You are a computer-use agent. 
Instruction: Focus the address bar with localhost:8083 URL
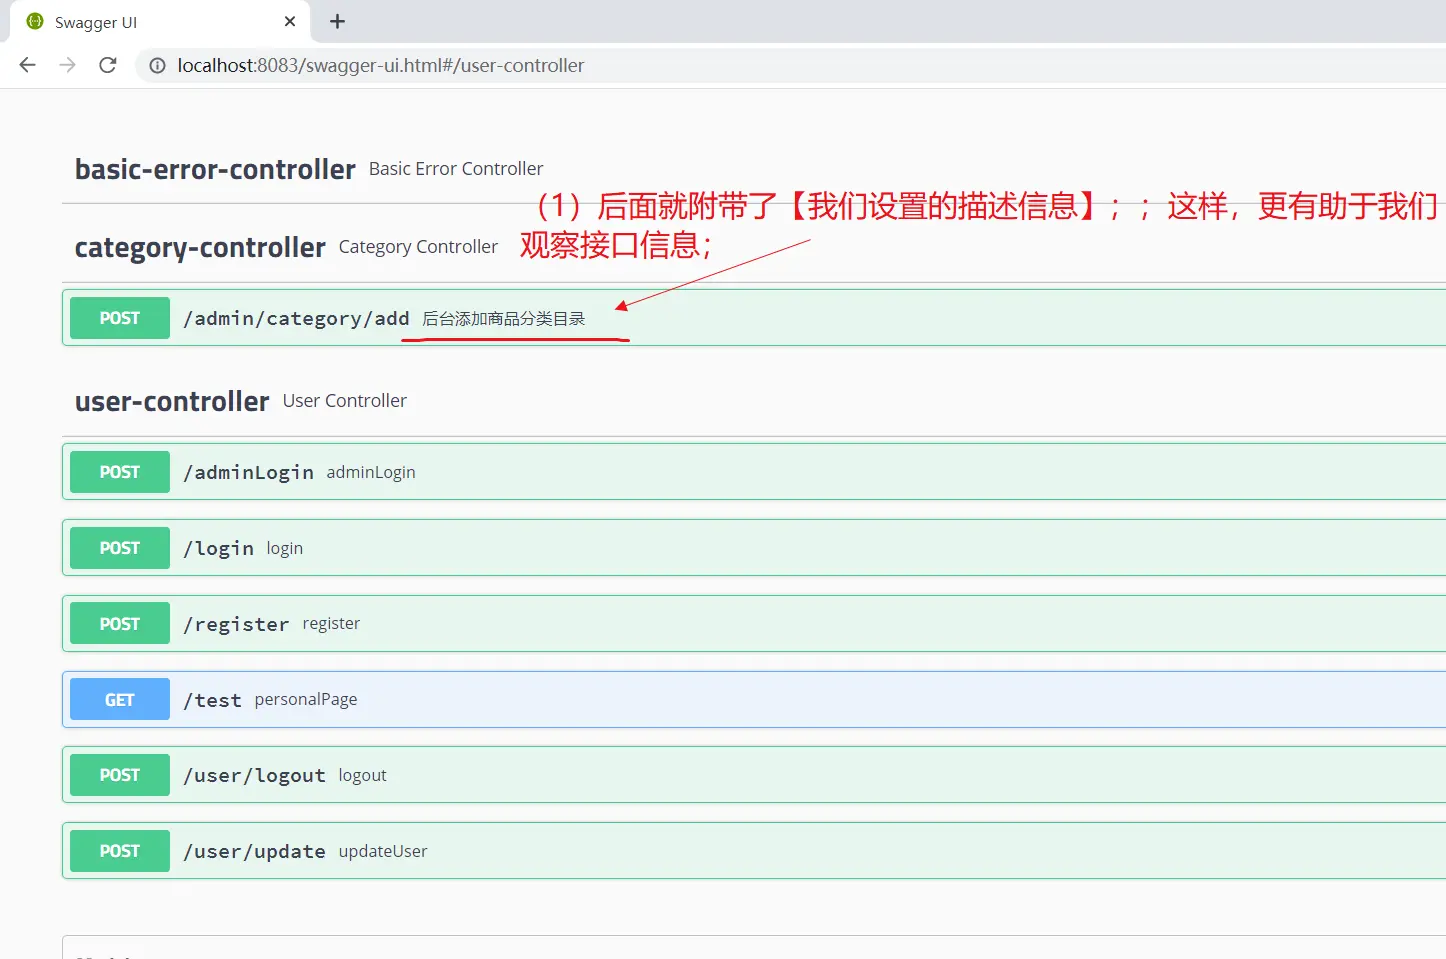coord(790,66)
